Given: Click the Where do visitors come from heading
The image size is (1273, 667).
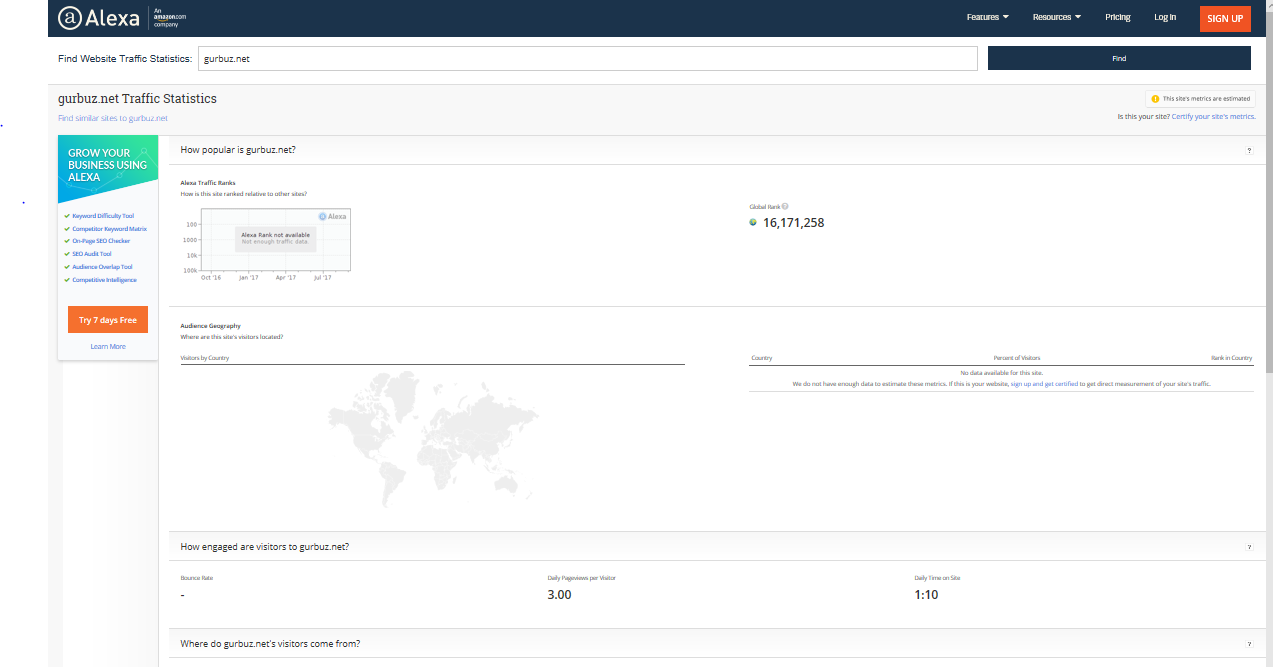Looking at the screenshot, I should (270, 644).
